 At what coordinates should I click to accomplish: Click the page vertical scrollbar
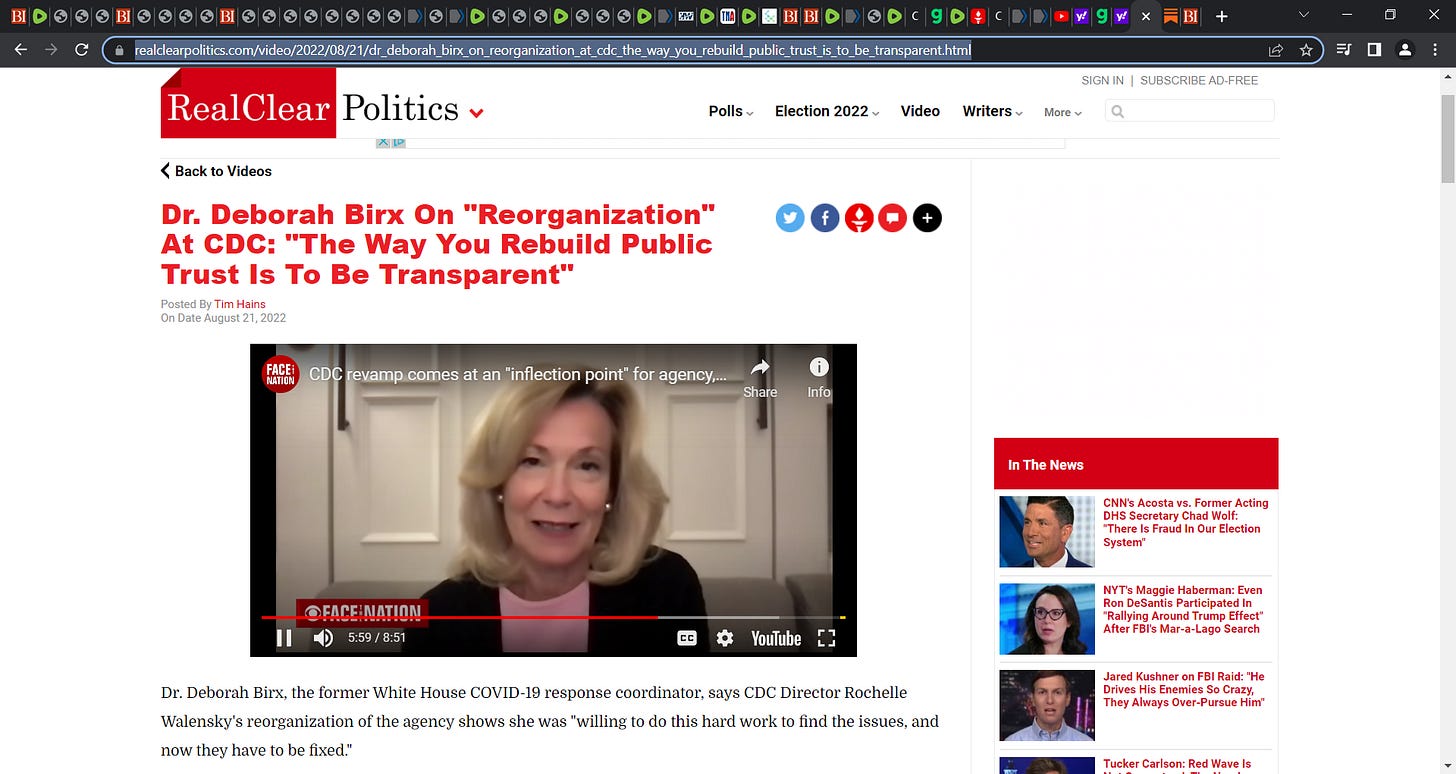click(1447, 140)
